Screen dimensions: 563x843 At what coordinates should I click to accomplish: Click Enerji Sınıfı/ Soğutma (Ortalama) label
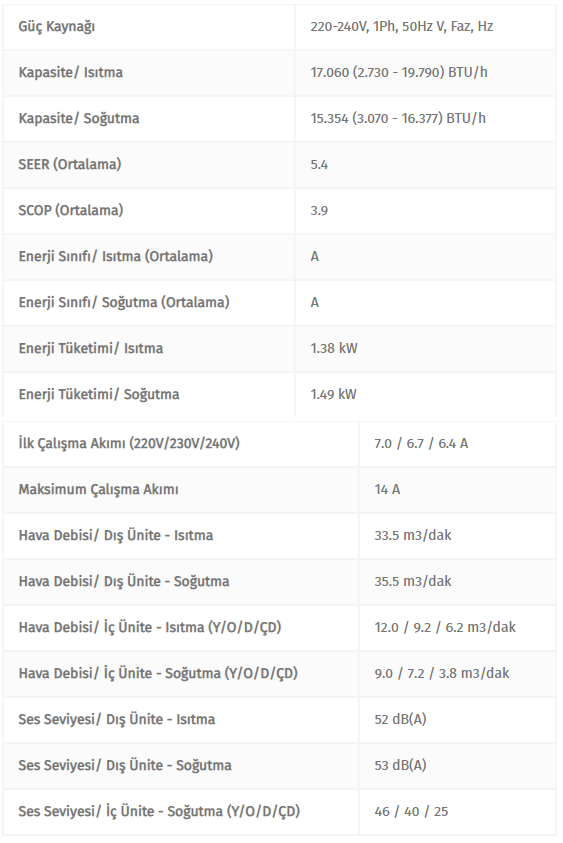124,302
